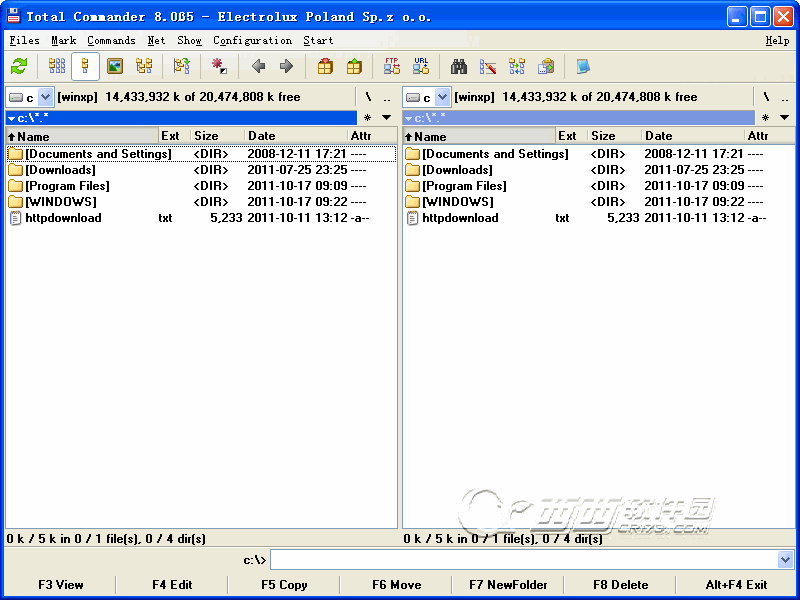Open file search with binoculars icon
Image resolution: width=800 pixels, height=600 pixels.
pyautogui.click(x=459, y=66)
